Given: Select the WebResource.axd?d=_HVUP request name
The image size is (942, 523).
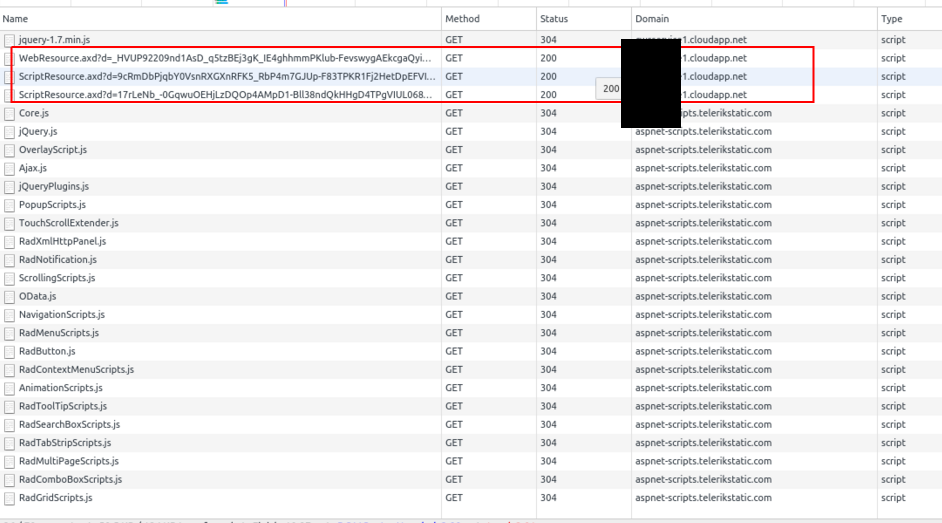Looking at the screenshot, I should pyautogui.click(x=225, y=58).
